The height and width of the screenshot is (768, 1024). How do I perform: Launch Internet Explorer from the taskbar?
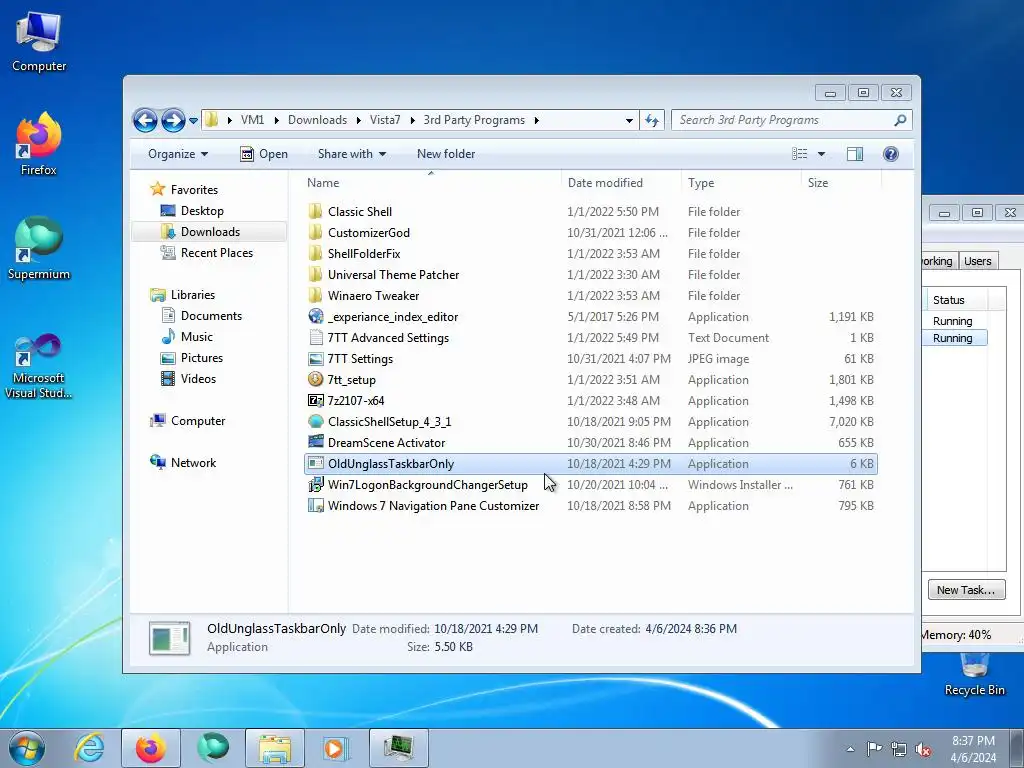click(89, 748)
